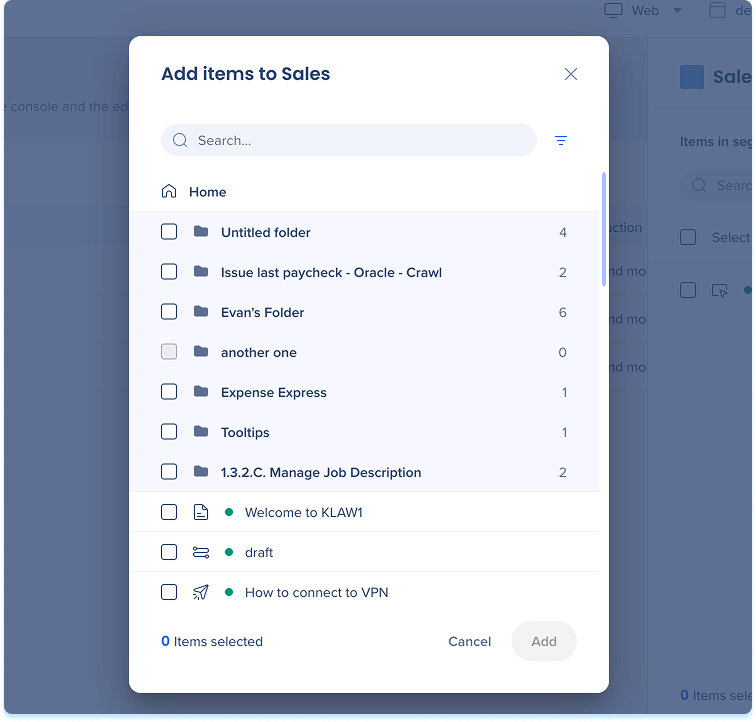Close the Add items to Sales dialog
Image resolution: width=756 pixels, height=722 pixels.
(x=571, y=74)
